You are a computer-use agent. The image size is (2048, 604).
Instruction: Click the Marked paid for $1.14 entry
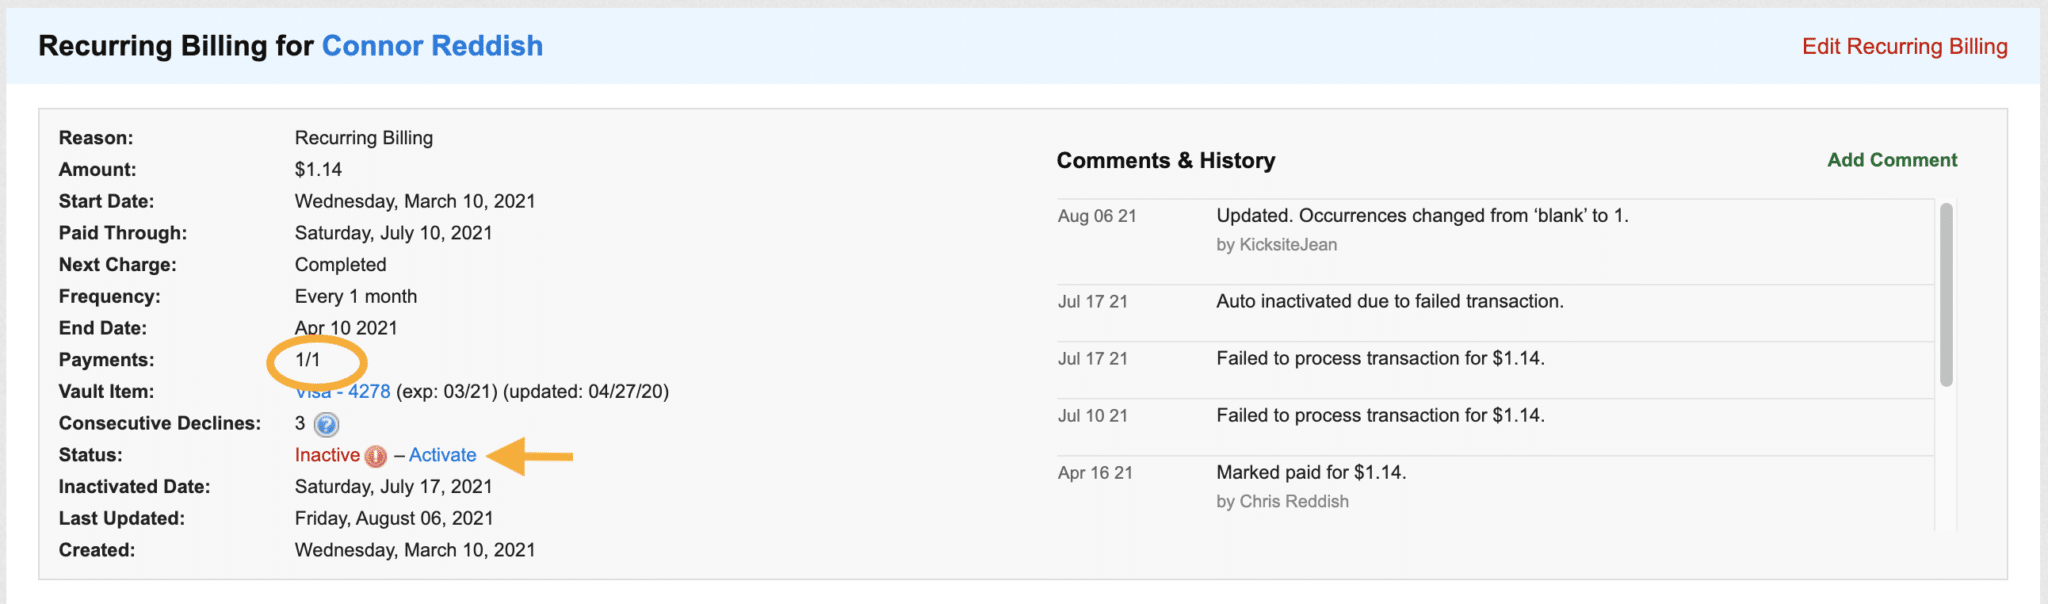[1310, 472]
